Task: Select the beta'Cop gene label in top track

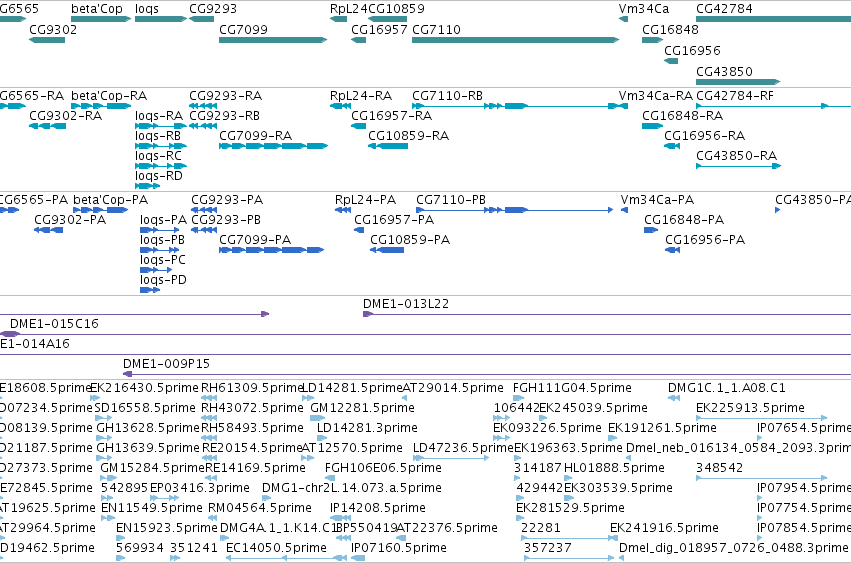Action: pyautogui.click(x=97, y=9)
